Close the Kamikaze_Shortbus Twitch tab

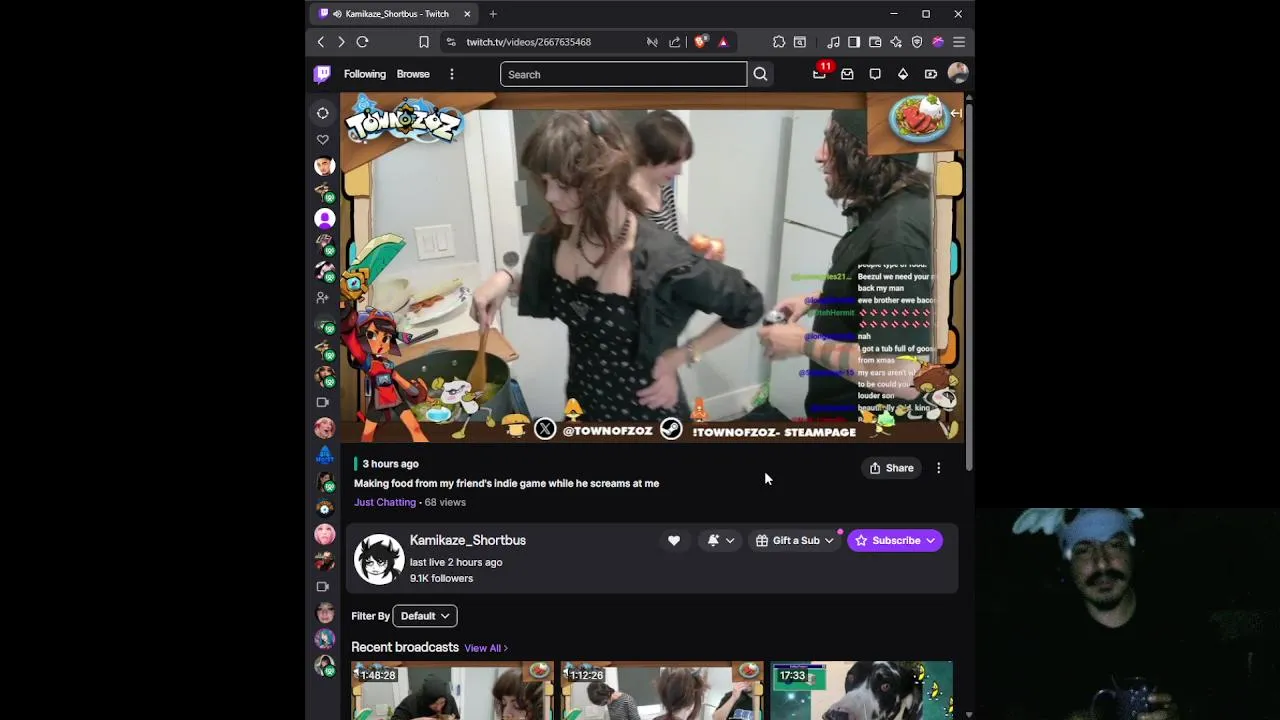(467, 14)
